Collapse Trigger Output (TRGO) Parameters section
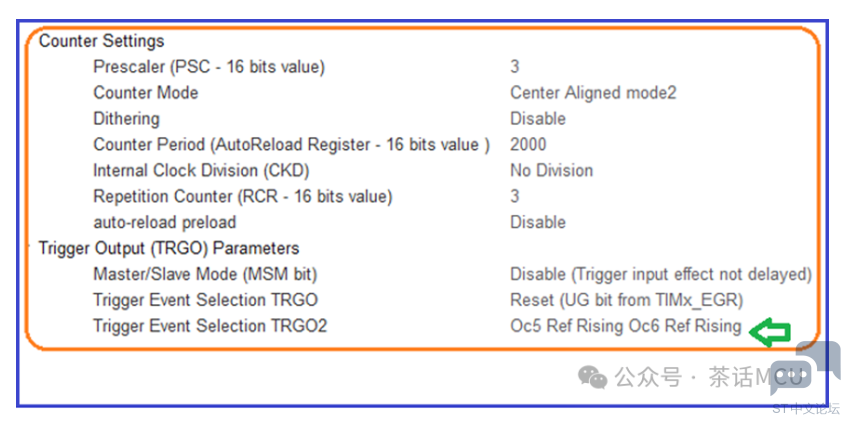The width and height of the screenshot is (849, 424). point(169,249)
